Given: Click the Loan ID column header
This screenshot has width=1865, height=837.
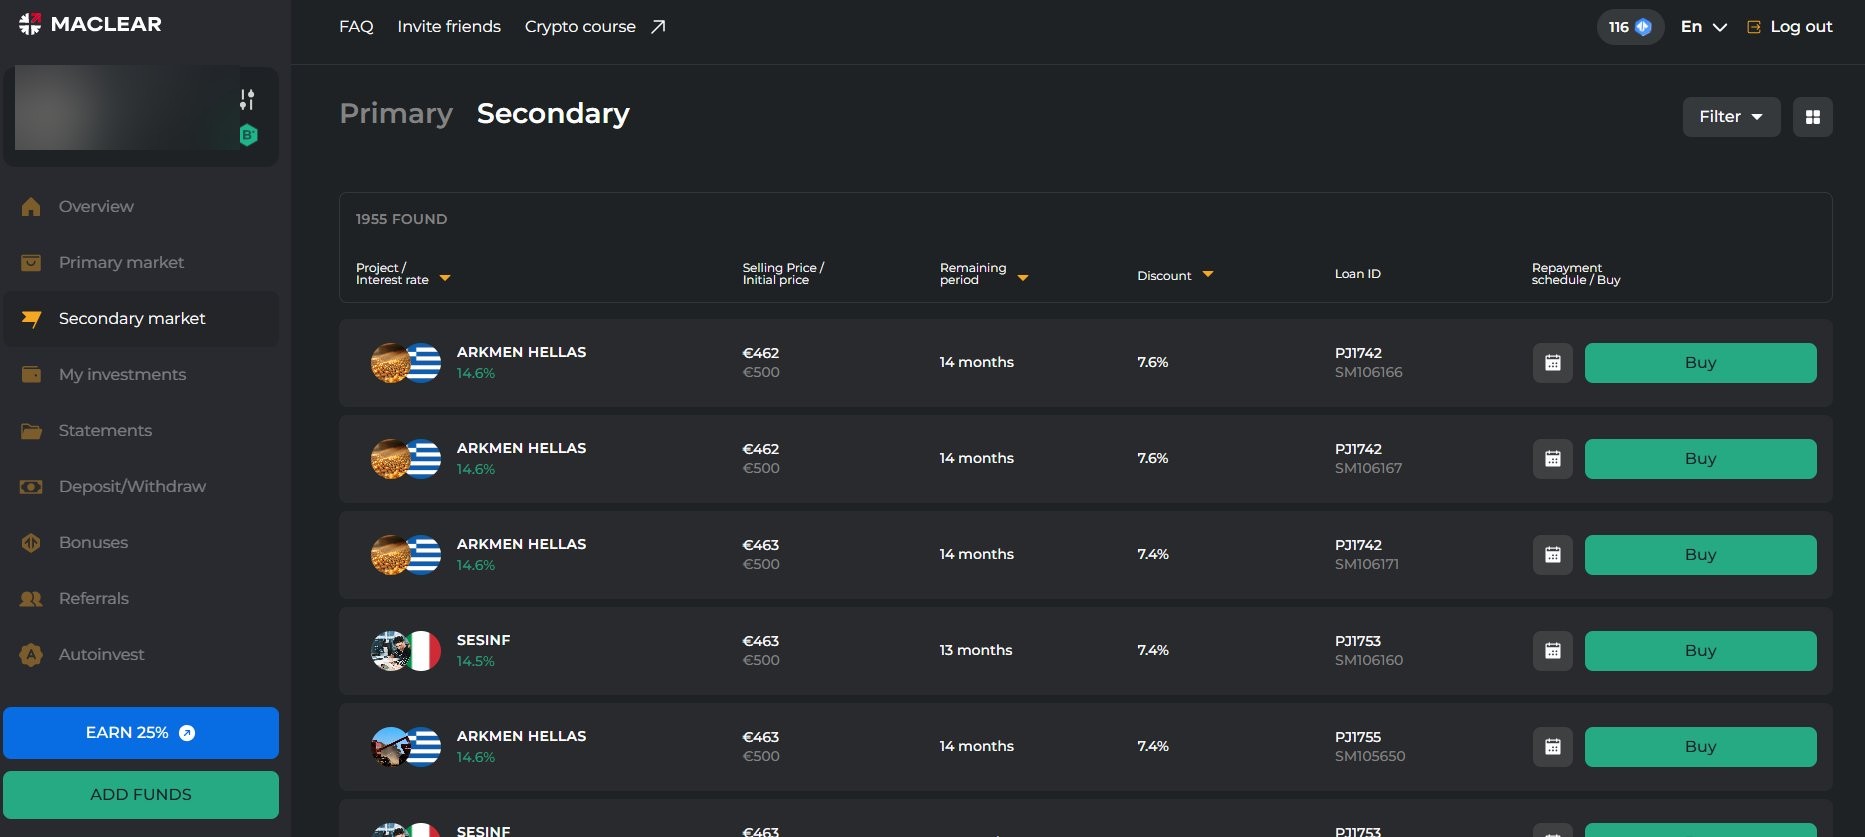Looking at the screenshot, I should (x=1357, y=274).
